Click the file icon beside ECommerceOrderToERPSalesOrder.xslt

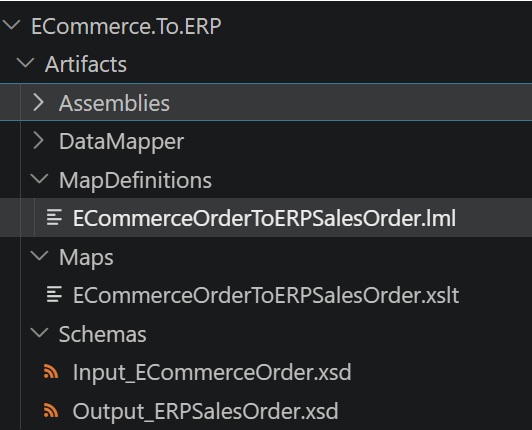coord(54,294)
